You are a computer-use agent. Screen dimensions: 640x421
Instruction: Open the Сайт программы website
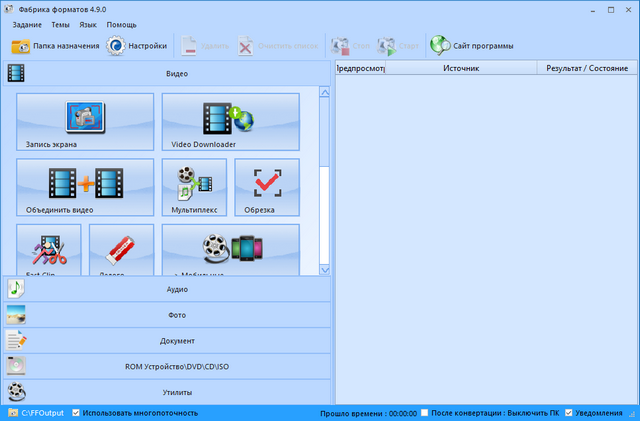[472, 45]
